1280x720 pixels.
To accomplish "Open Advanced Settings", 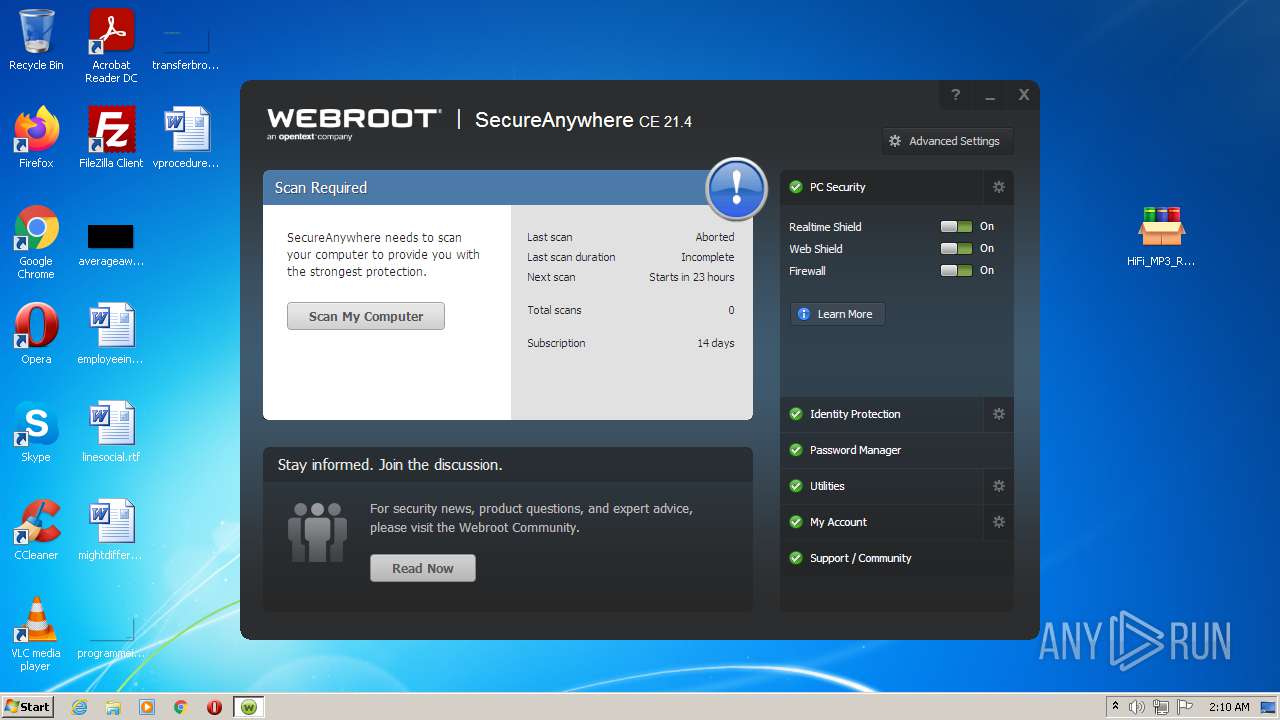I will [x=947, y=141].
